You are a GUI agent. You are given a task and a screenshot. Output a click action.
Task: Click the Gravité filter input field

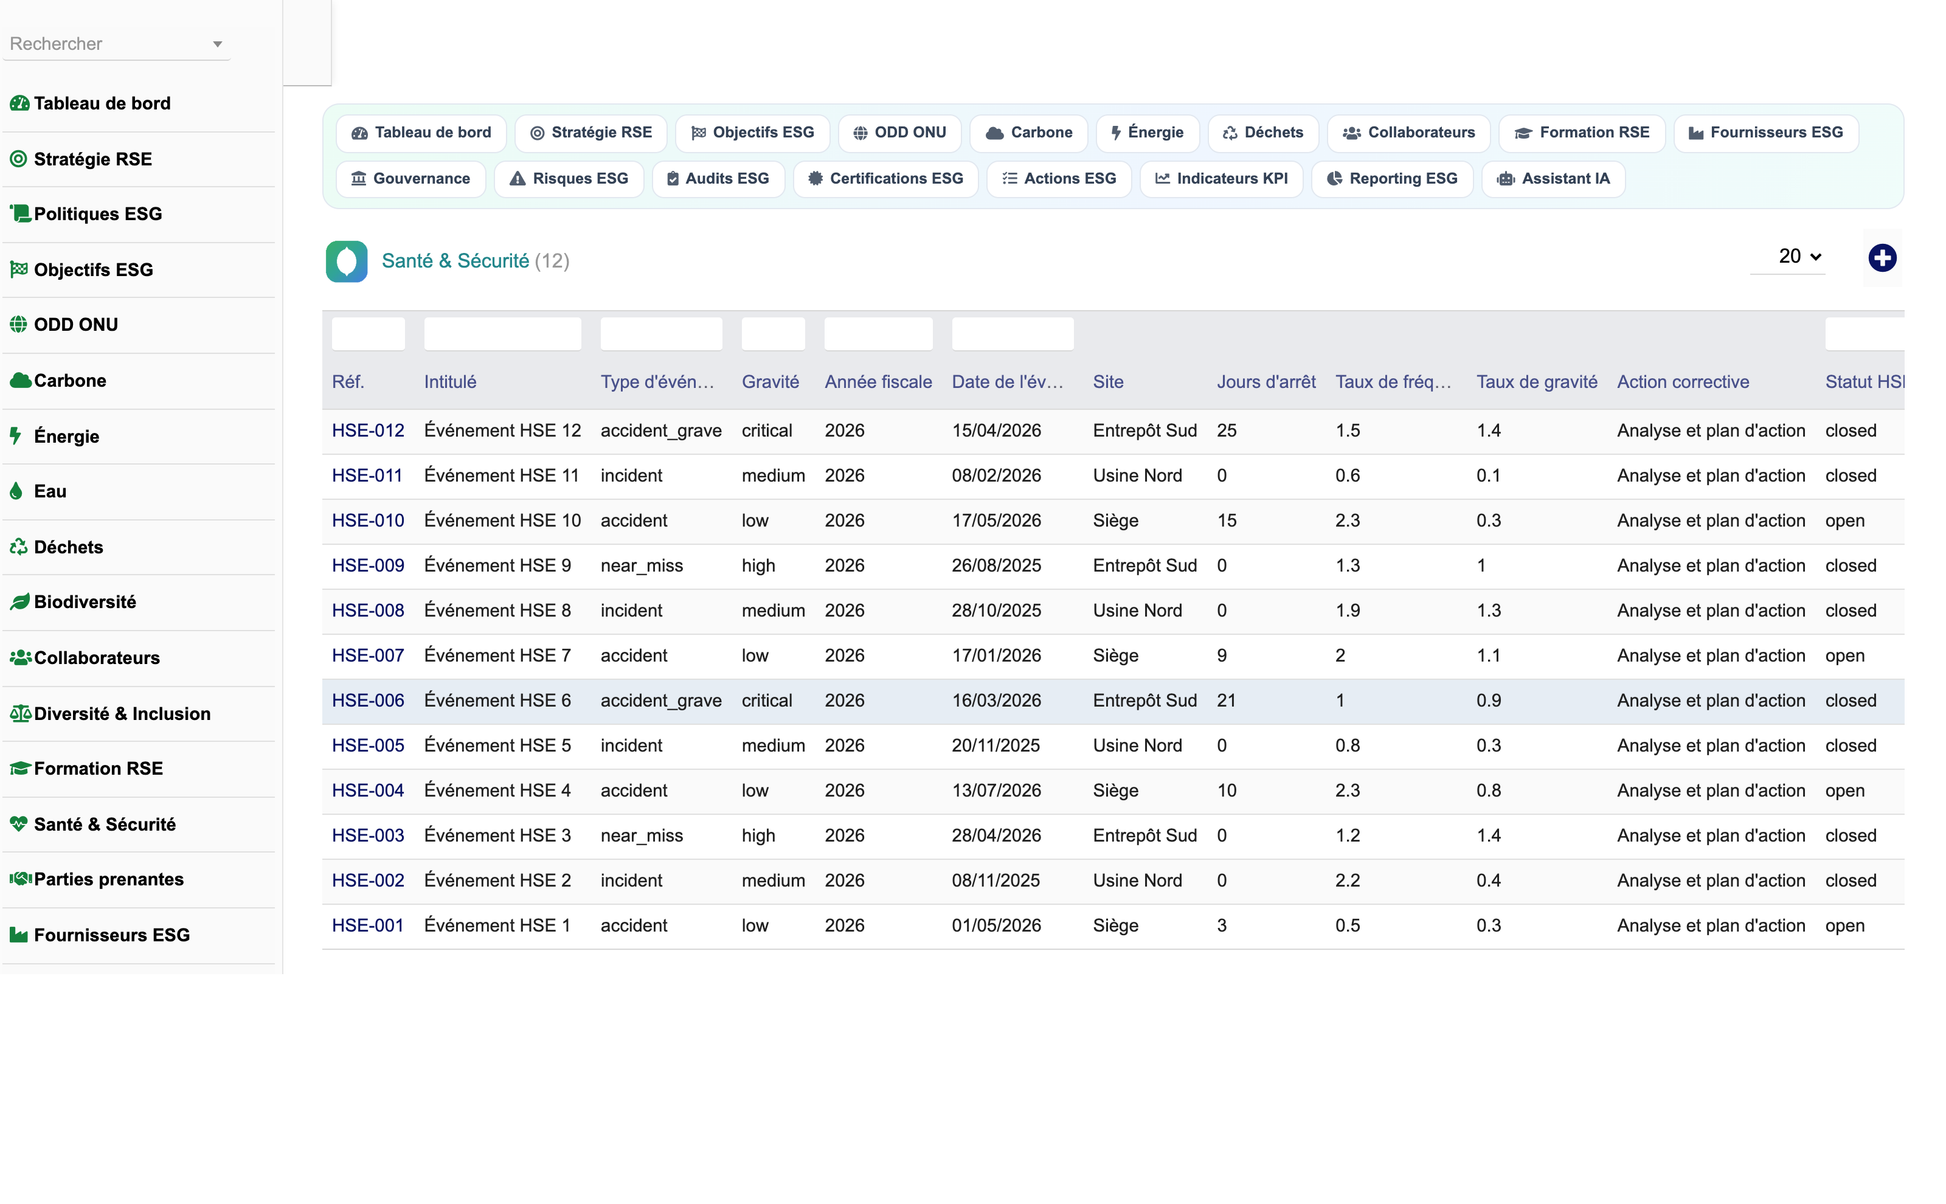(x=773, y=334)
